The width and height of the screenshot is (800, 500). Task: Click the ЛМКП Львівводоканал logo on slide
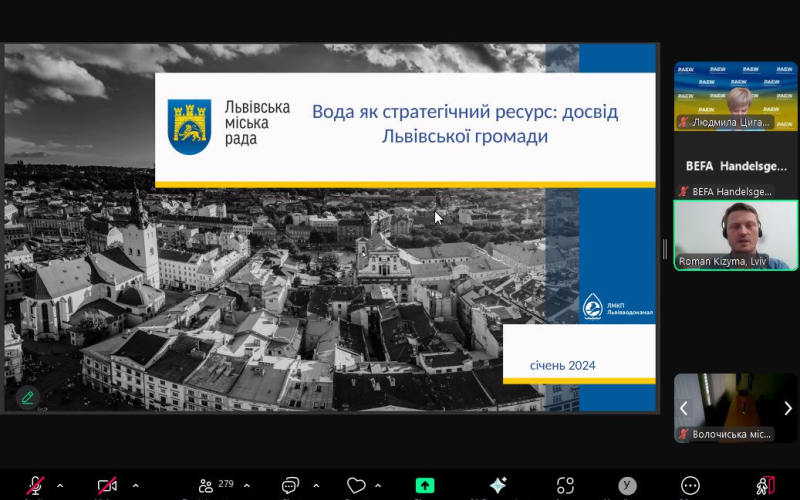pyautogui.click(x=617, y=307)
